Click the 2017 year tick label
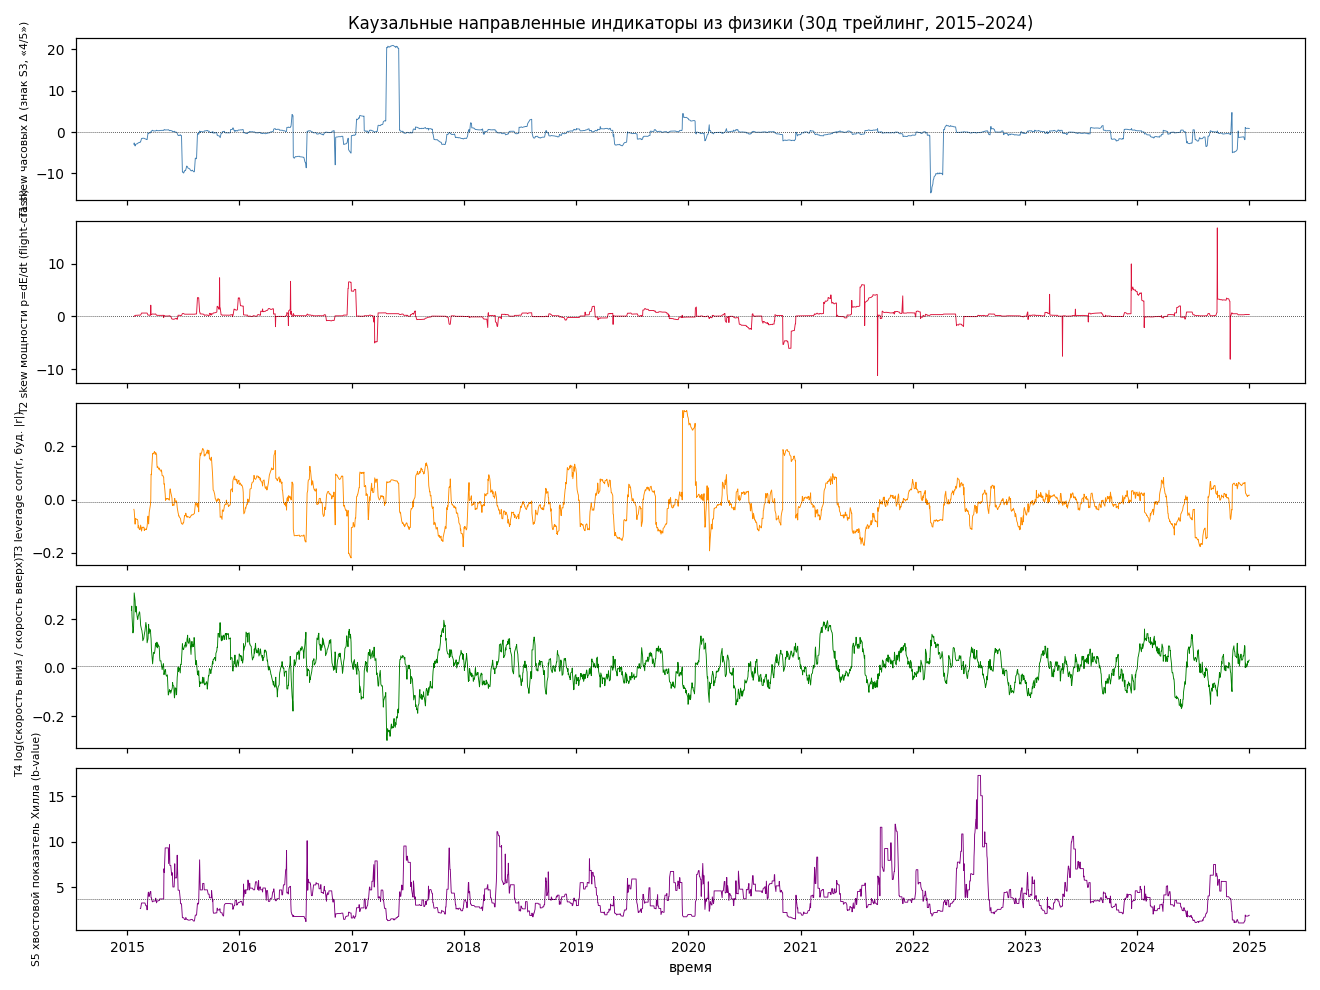The width and height of the screenshot is (1320, 990). (351, 946)
